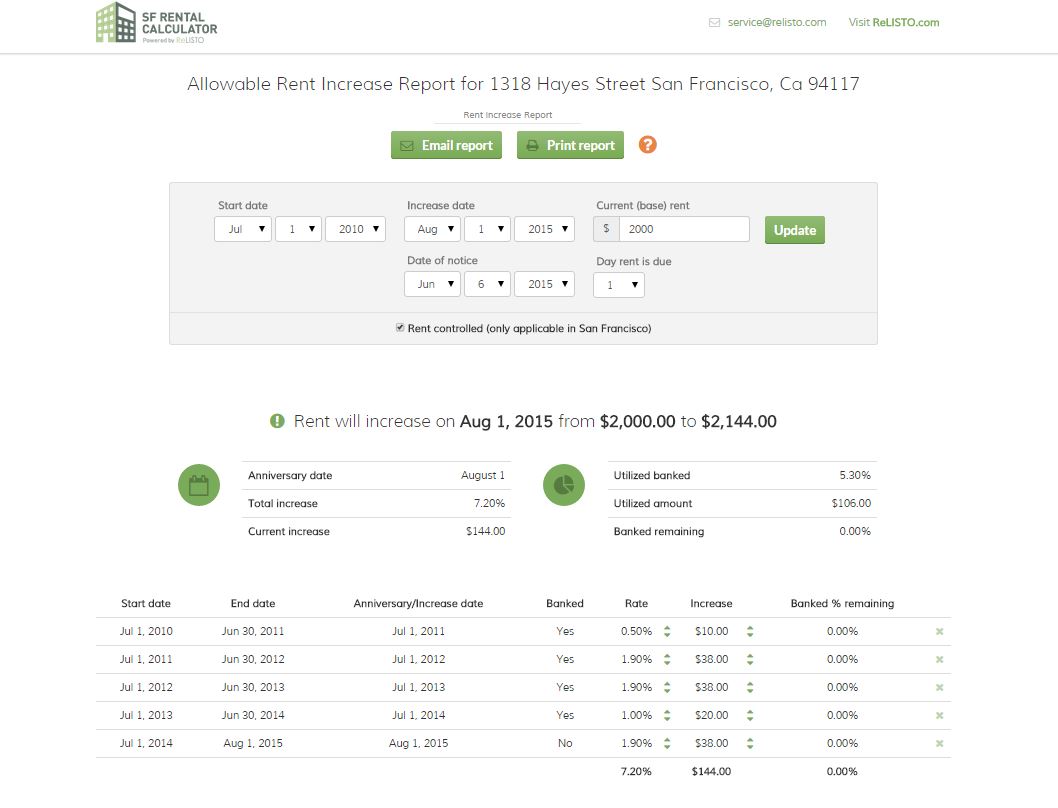Toggle the Rent controlled checkbox
The image size is (1058, 808).
400,328
